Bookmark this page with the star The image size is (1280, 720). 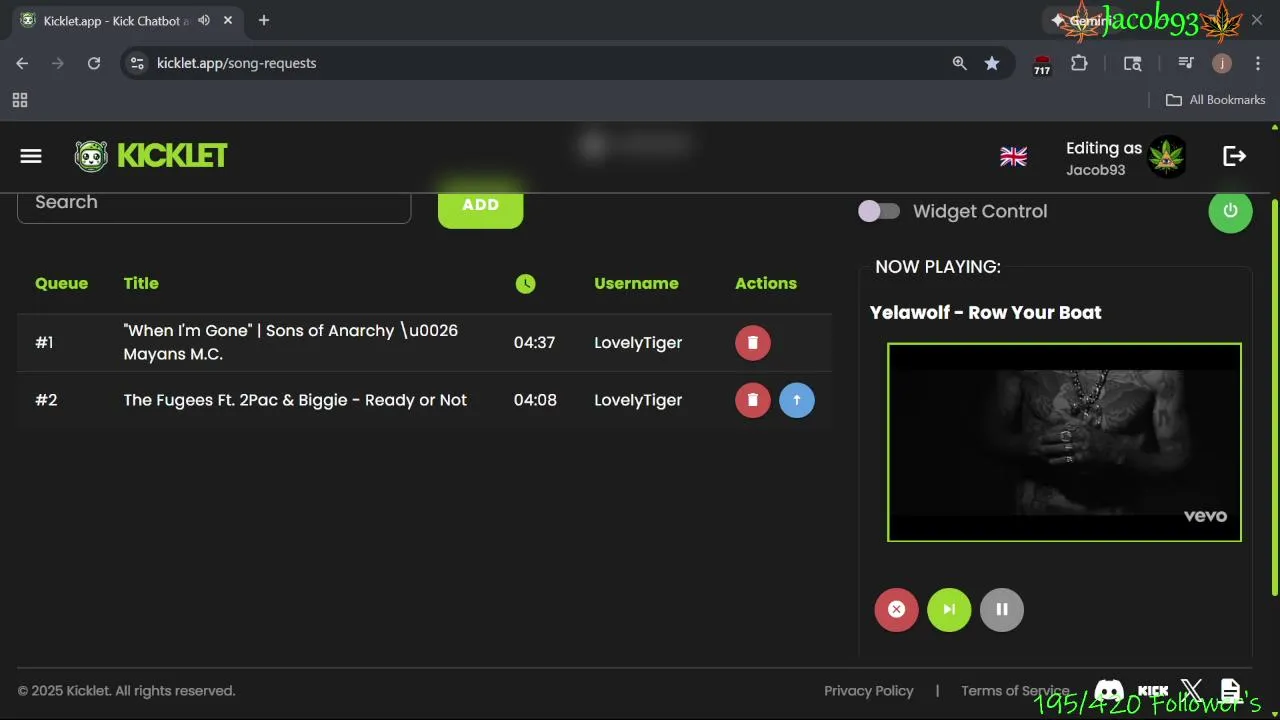(991, 63)
